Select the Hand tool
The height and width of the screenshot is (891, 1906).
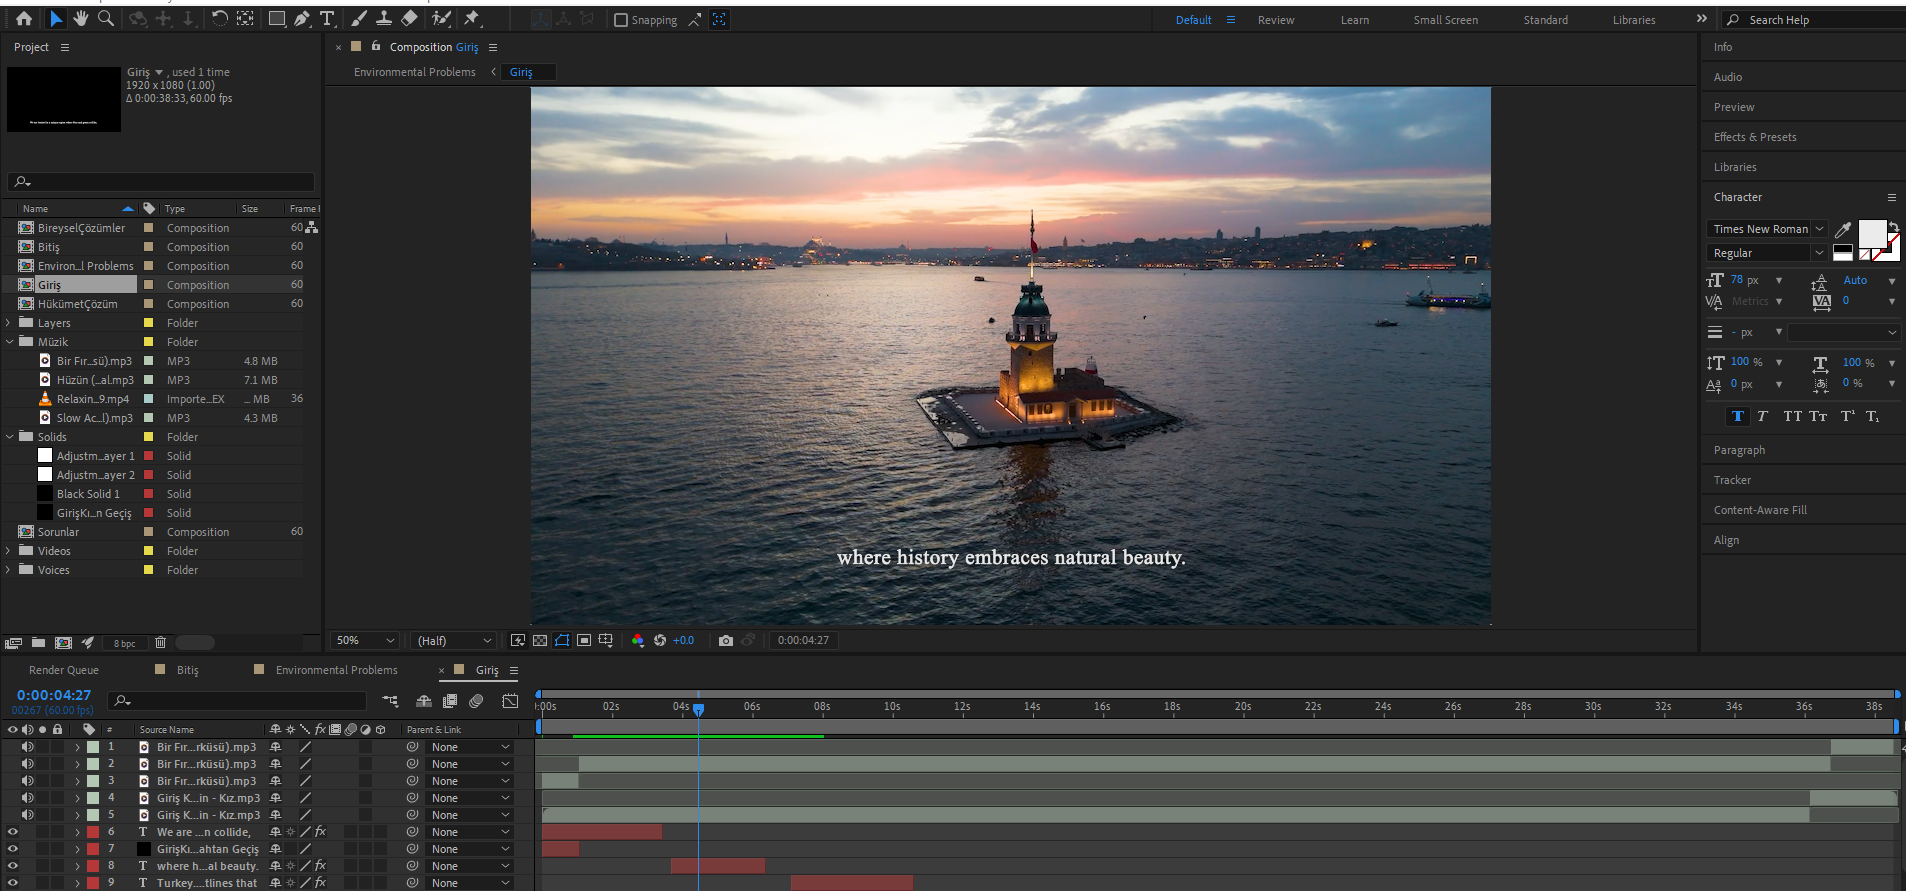coord(81,19)
